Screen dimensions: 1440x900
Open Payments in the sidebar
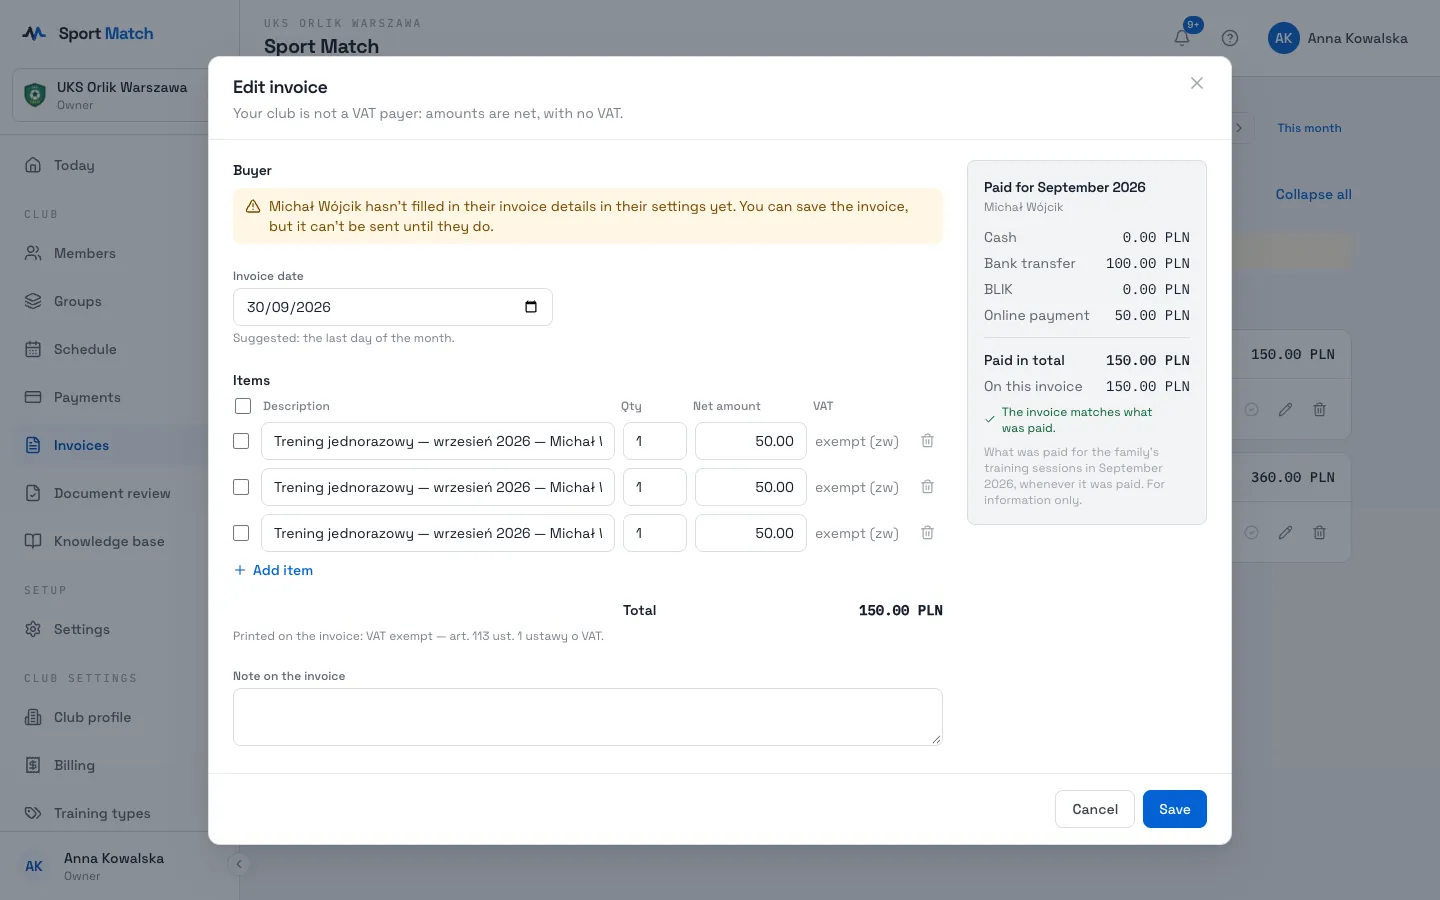click(120, 397)
